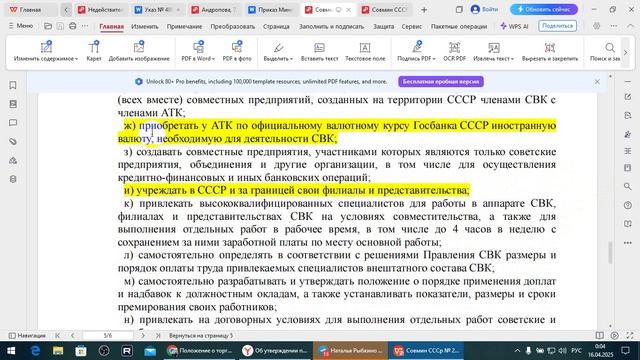
Task: Open the Примечание ribbon tab
Action: tap(184, 27)
